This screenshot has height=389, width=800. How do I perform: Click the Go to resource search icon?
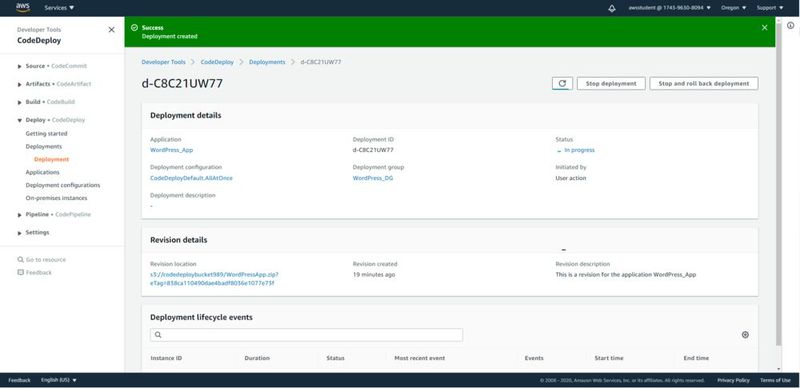pyautogui.click(x=20, y=259)
